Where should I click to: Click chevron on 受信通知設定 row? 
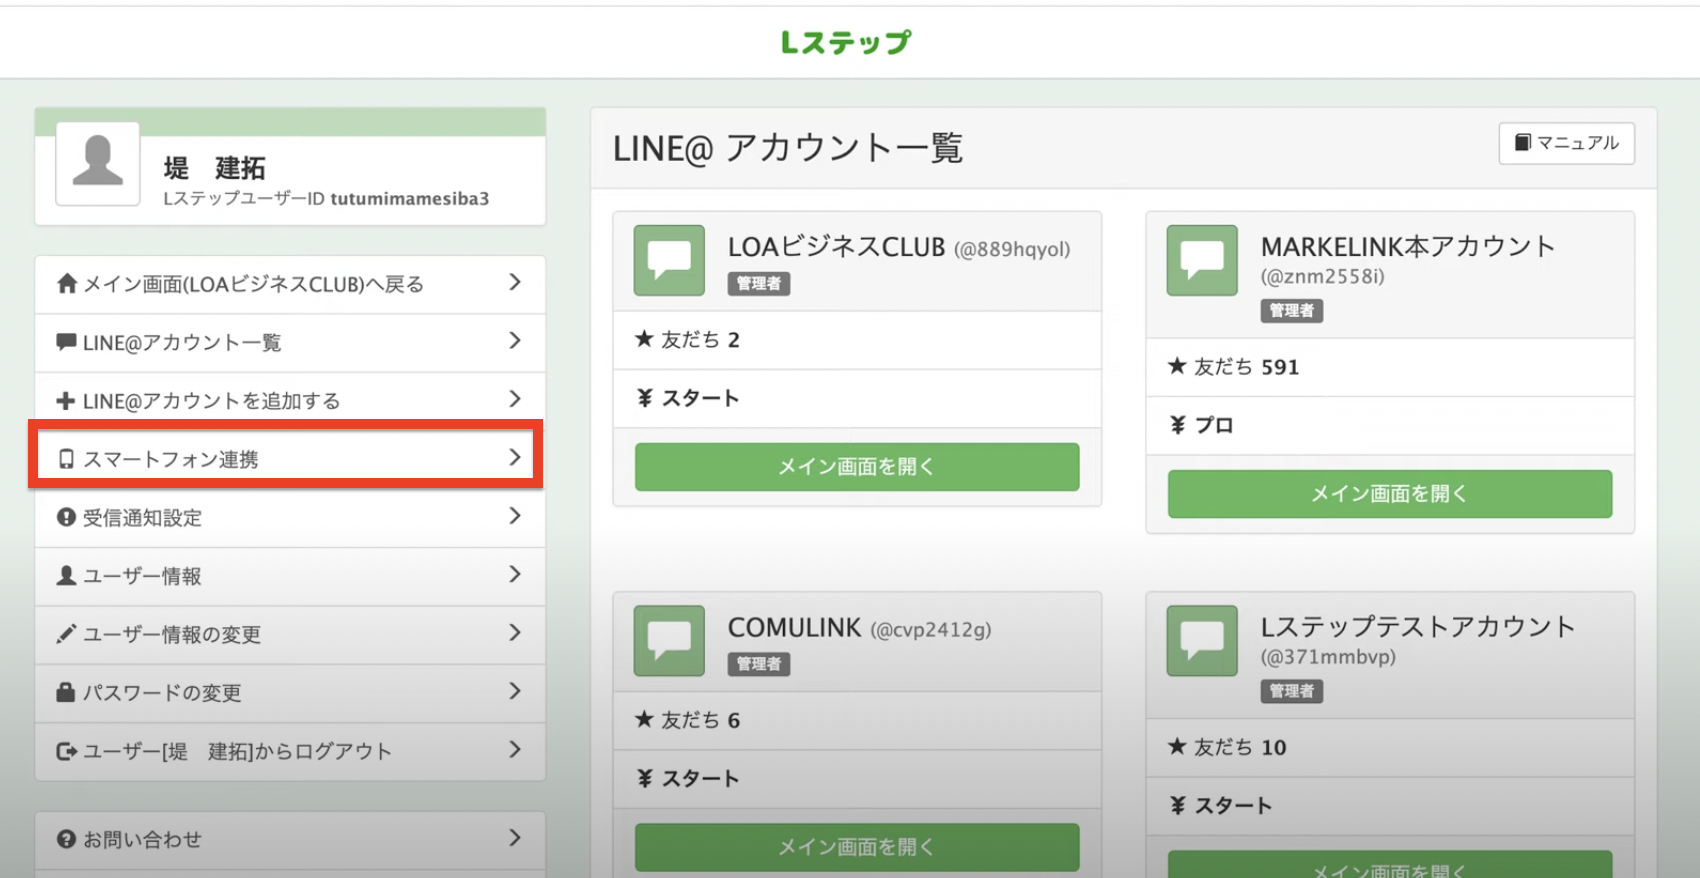point(515,516)
